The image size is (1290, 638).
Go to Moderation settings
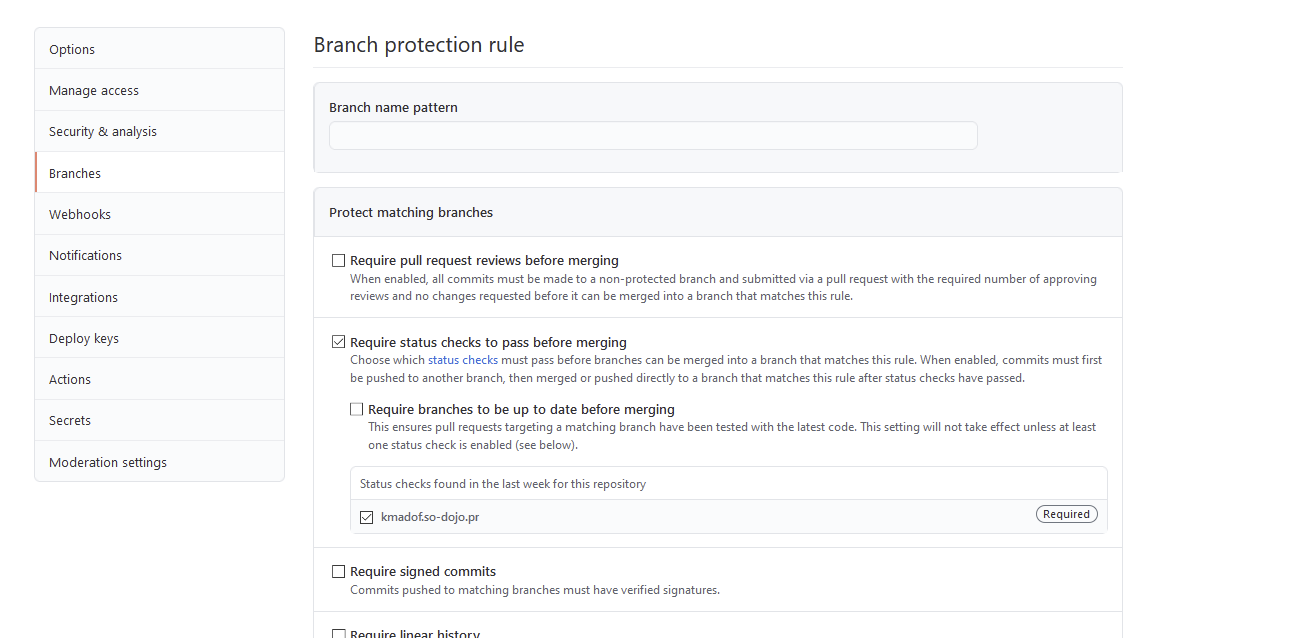tap(108, 462)
